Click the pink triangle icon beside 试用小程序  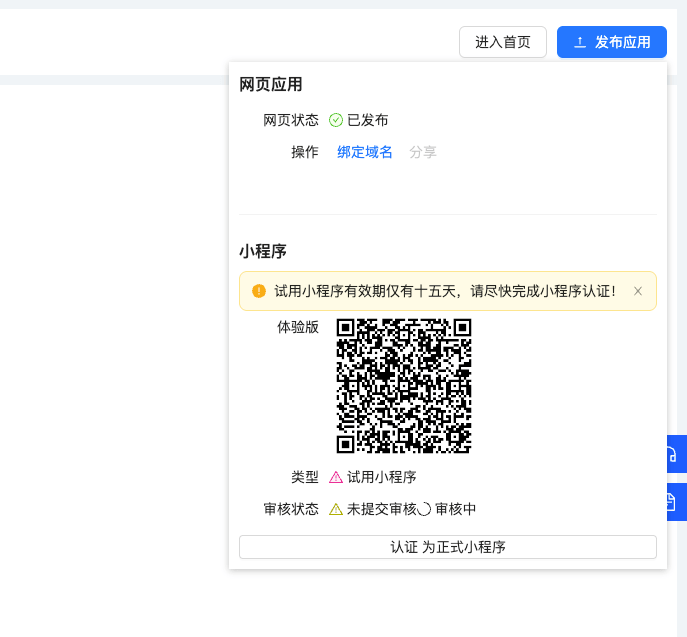tap(336, 477)
